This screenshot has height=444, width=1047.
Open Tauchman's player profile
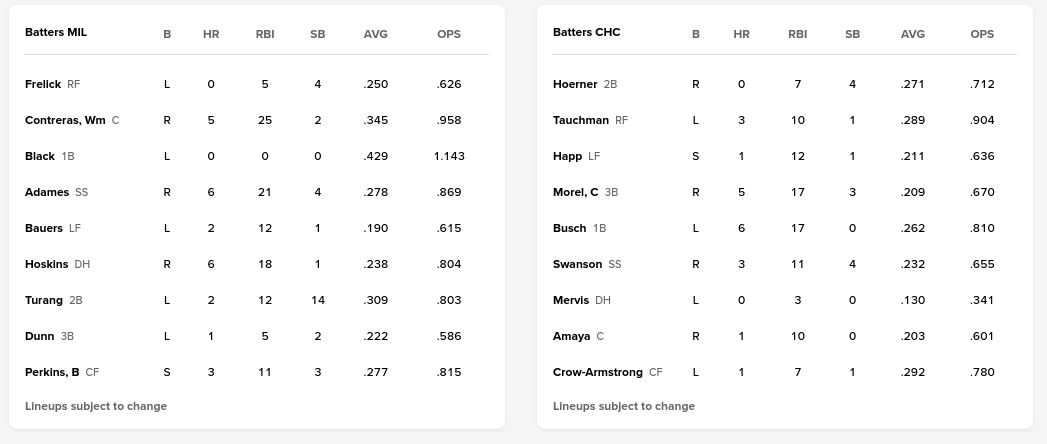581,120
